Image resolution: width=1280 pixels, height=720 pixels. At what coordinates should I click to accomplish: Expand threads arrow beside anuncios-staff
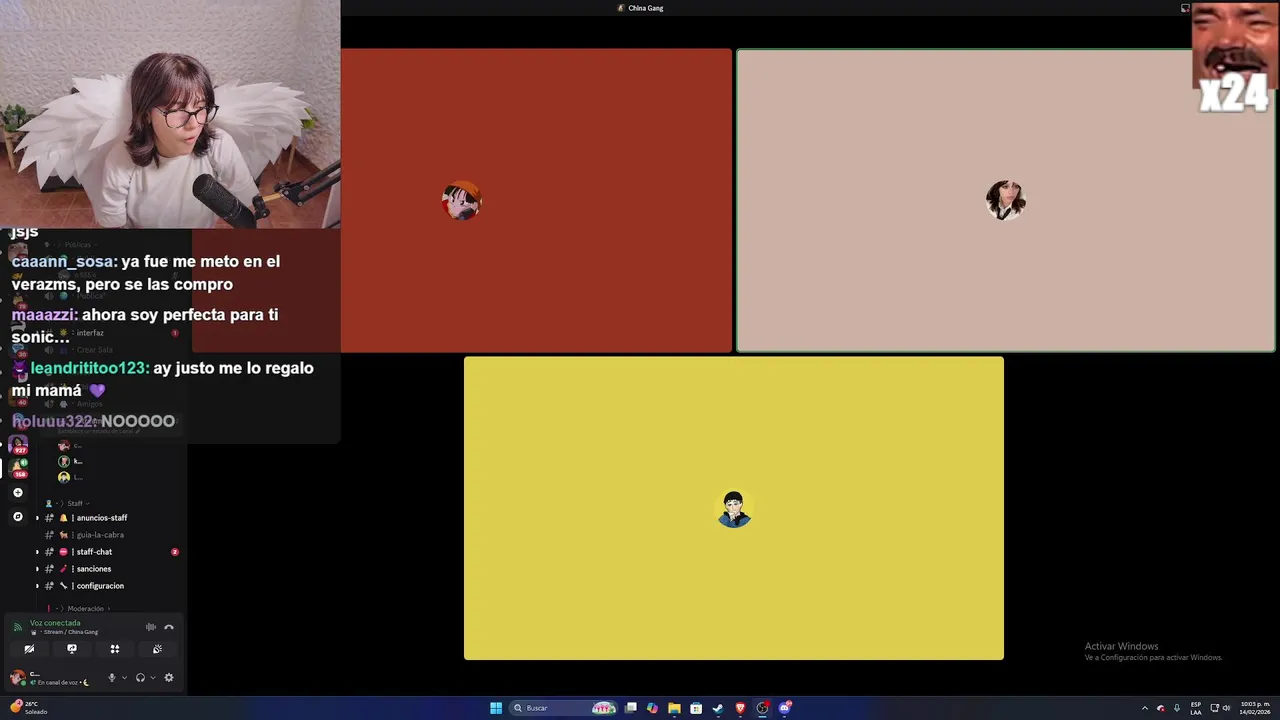click(37, 518)
